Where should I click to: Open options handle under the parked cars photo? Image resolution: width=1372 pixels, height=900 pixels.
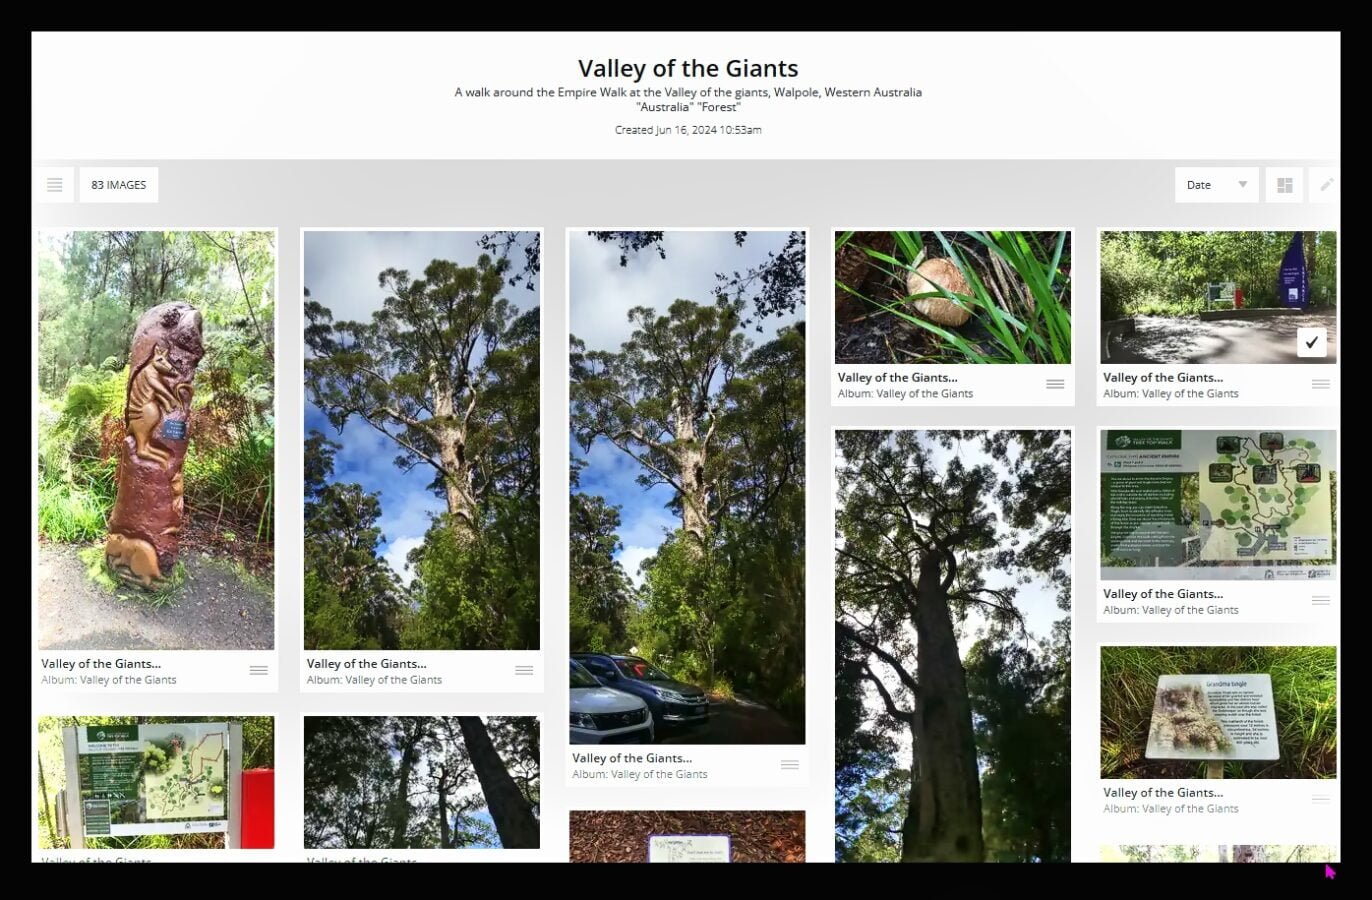(790, 765)
